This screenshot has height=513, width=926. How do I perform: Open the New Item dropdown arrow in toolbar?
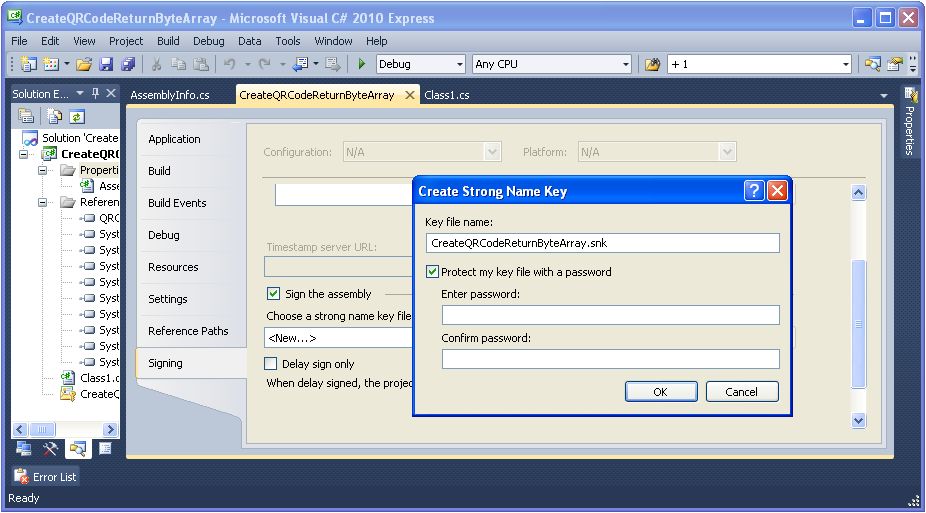(x=67, y=64)
